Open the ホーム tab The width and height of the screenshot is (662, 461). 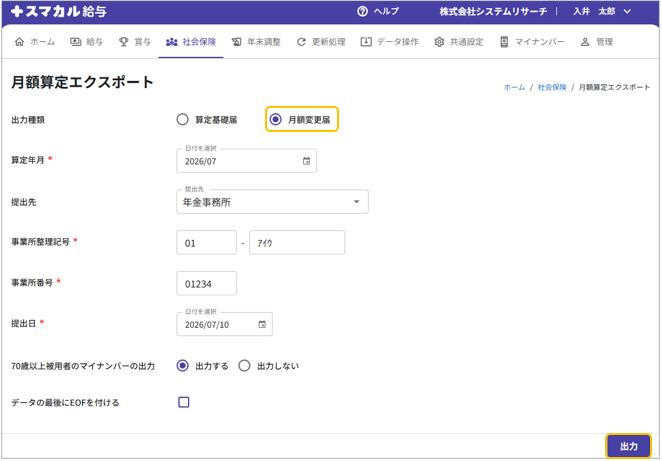coord(35,42)
